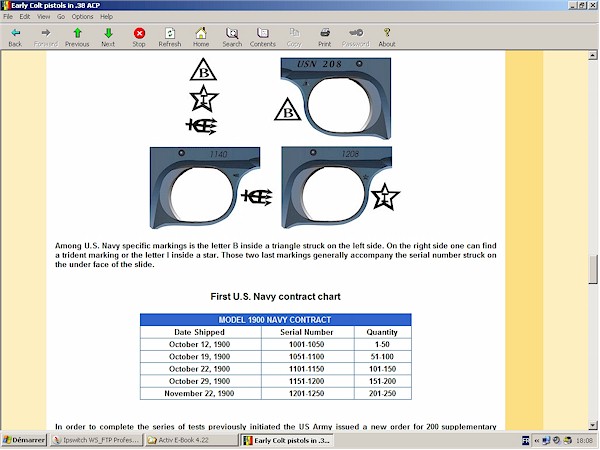Click quantity cell '51-100'

[383, 356]
